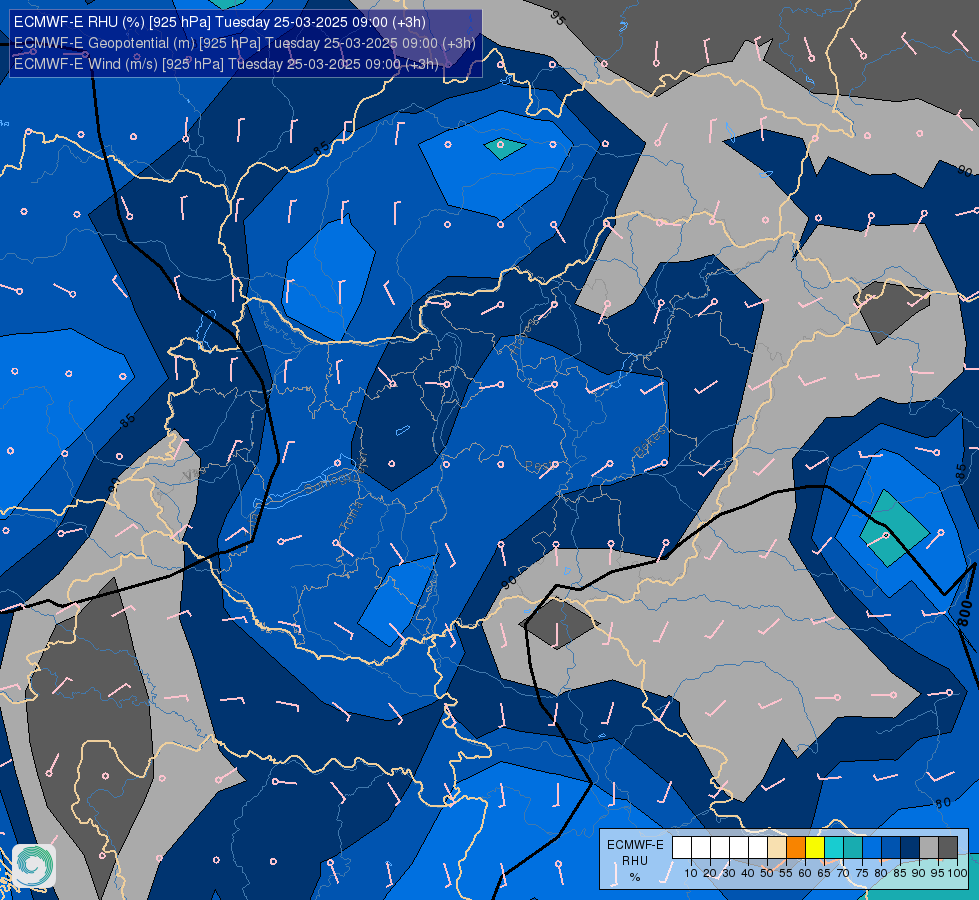Image resolution: width=979 pixels, height=900 pixels.
Task: Select the cyan 65-70% legend swatch
Action: (834, 848)
